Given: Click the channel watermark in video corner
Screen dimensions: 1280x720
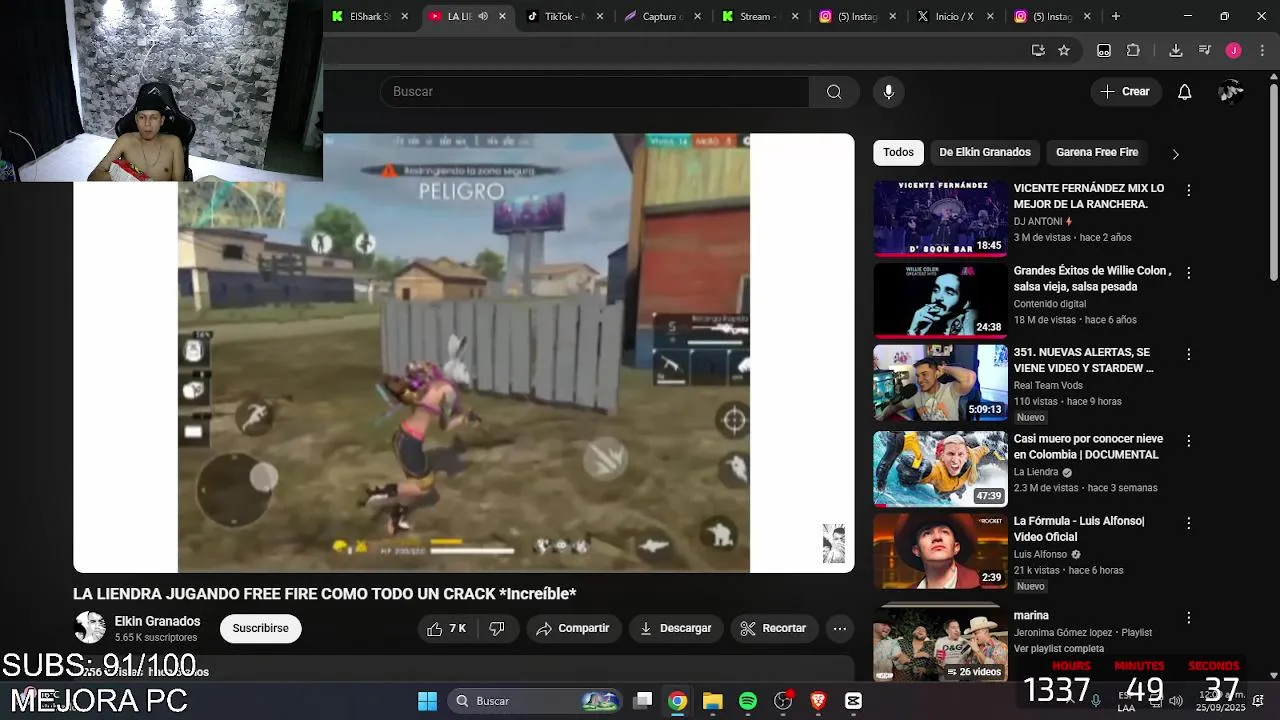Looking at the screenshot, I should coord(834,544).
